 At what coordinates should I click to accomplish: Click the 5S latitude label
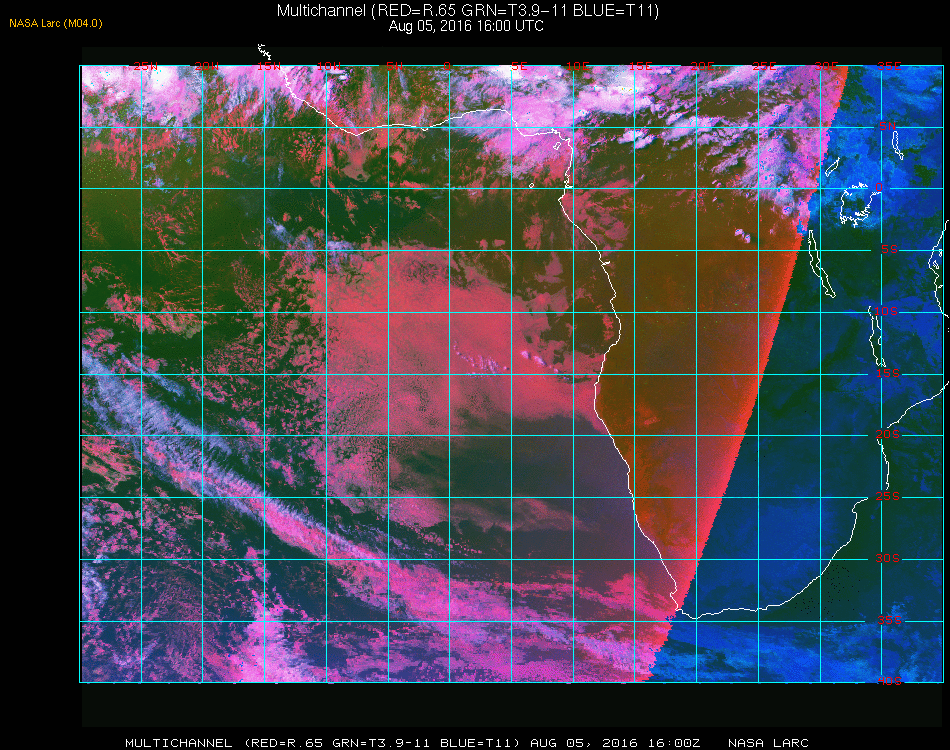(889, 250)
